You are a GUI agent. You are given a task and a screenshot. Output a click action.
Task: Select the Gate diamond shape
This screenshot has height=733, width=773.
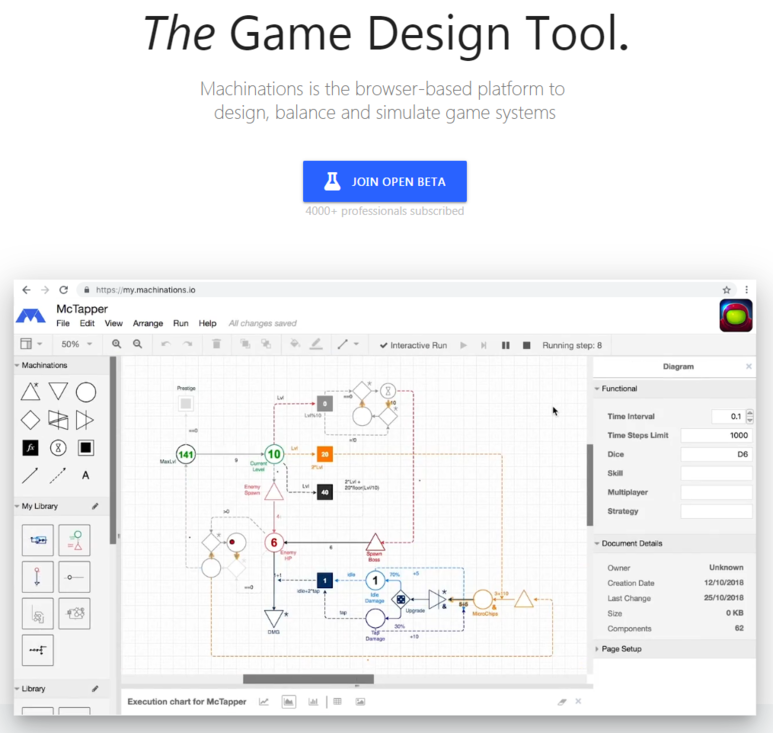(x=31, y=420)
